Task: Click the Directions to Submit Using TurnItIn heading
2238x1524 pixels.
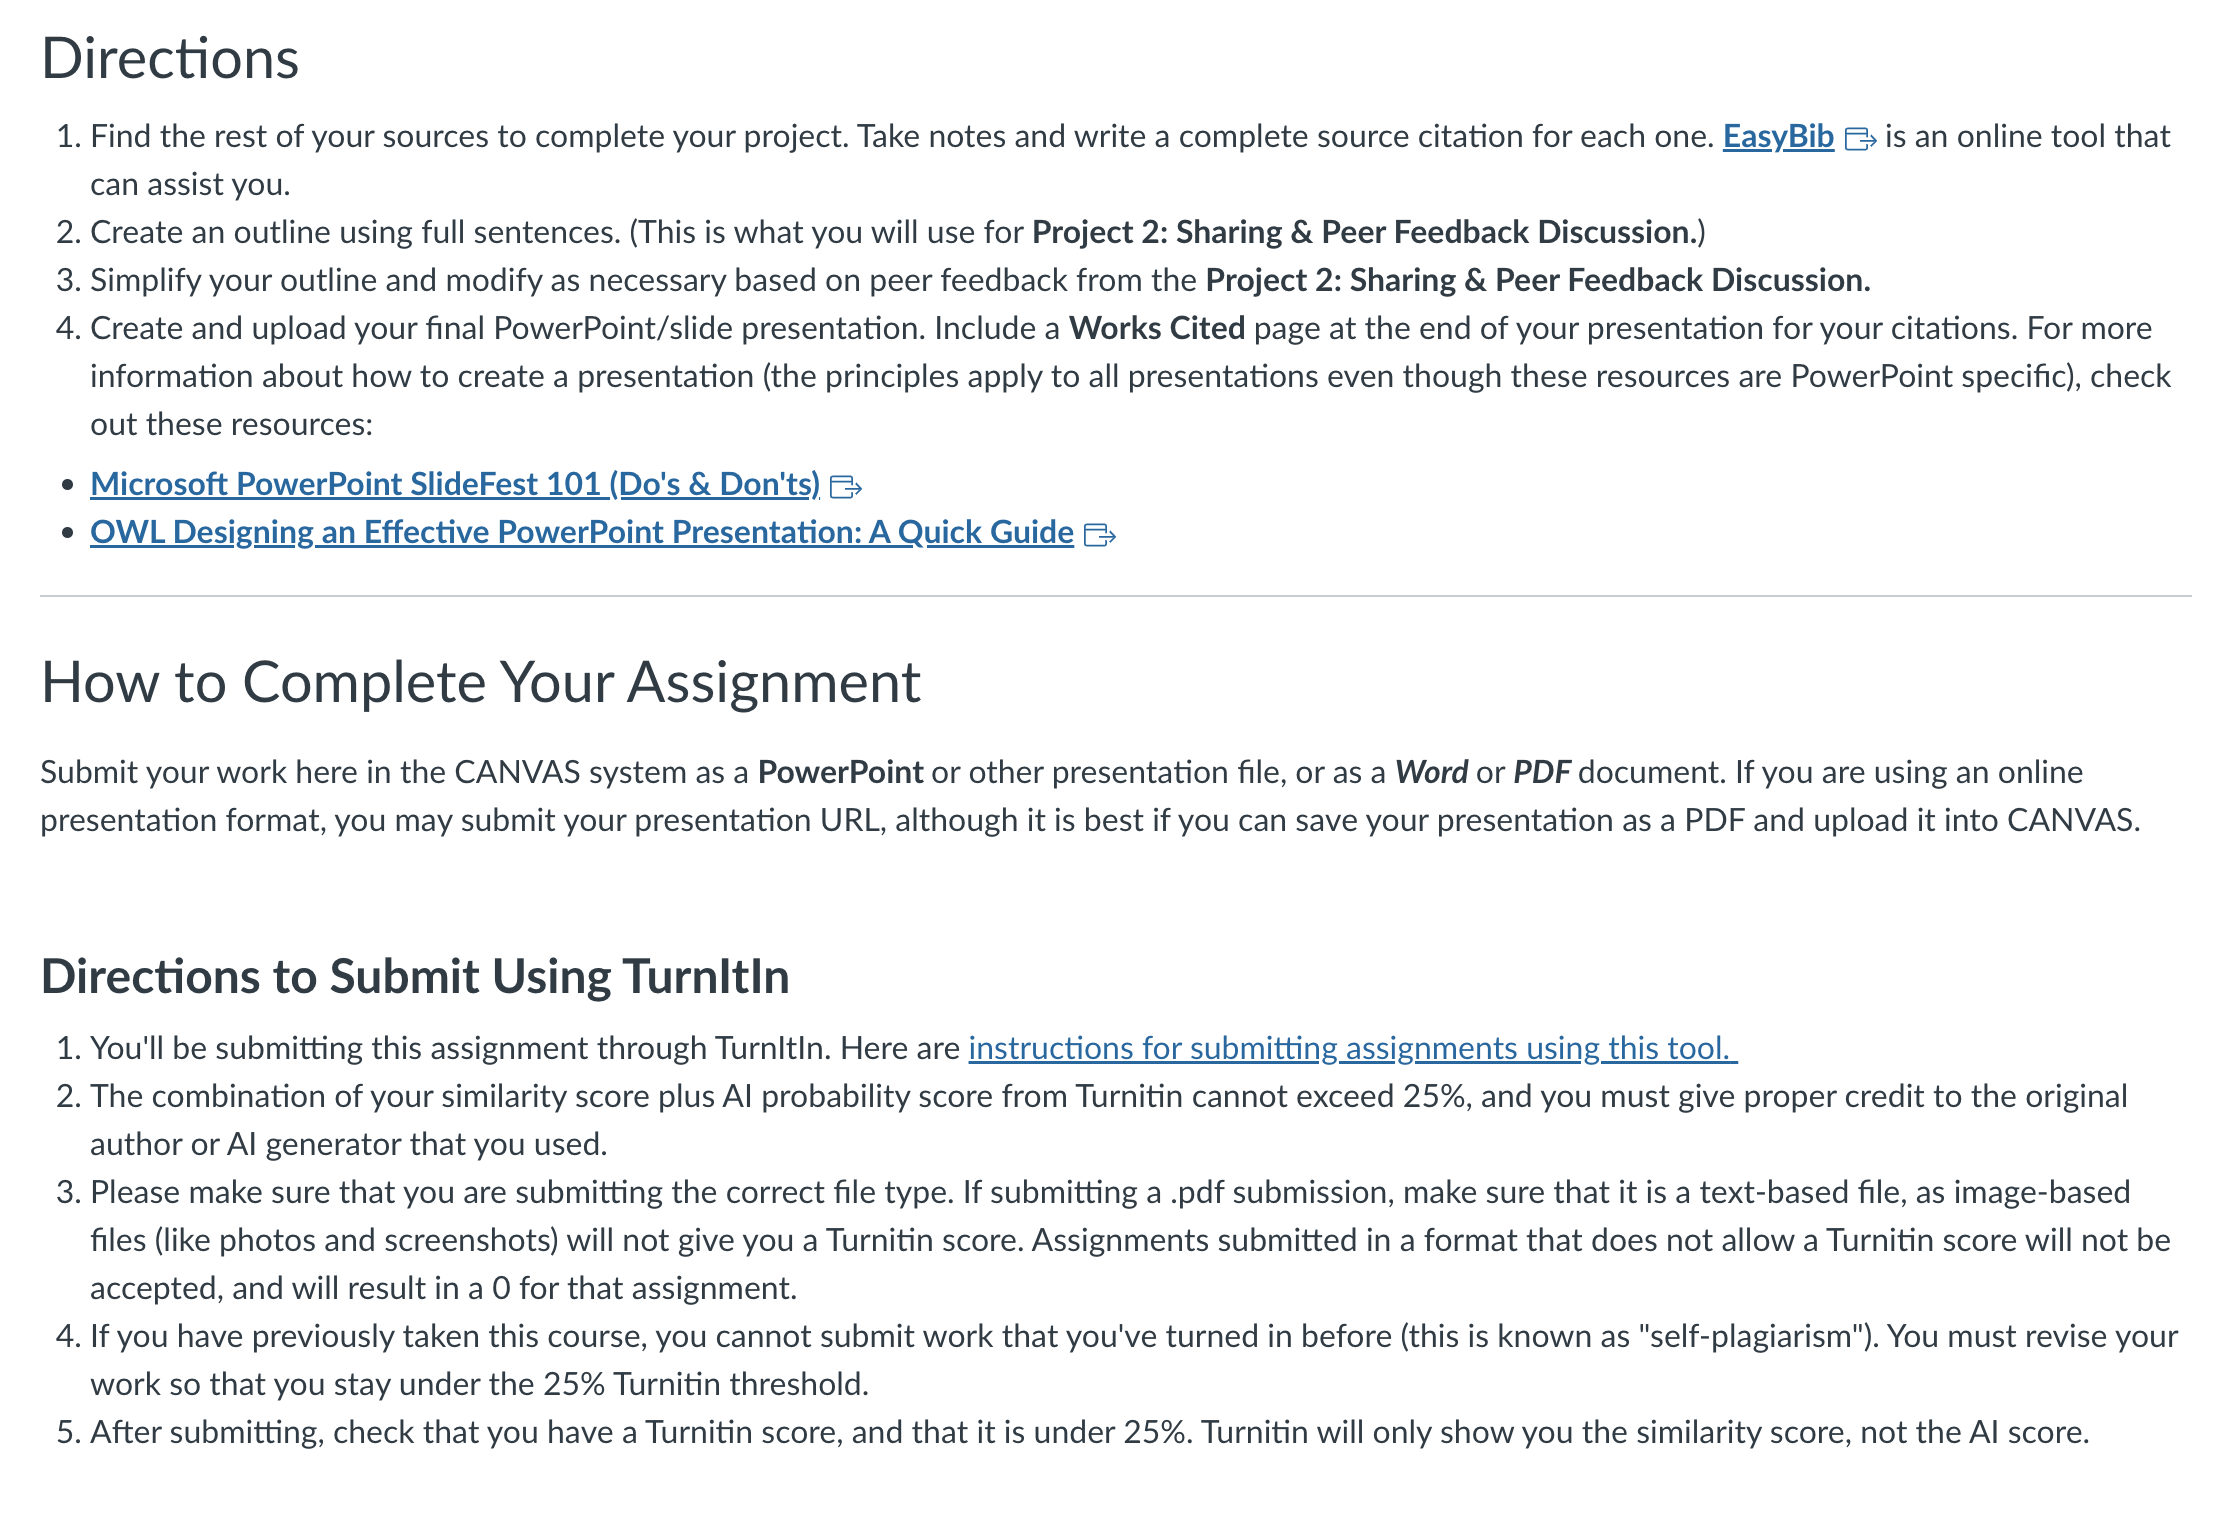Action: click(x=415, y=976)
